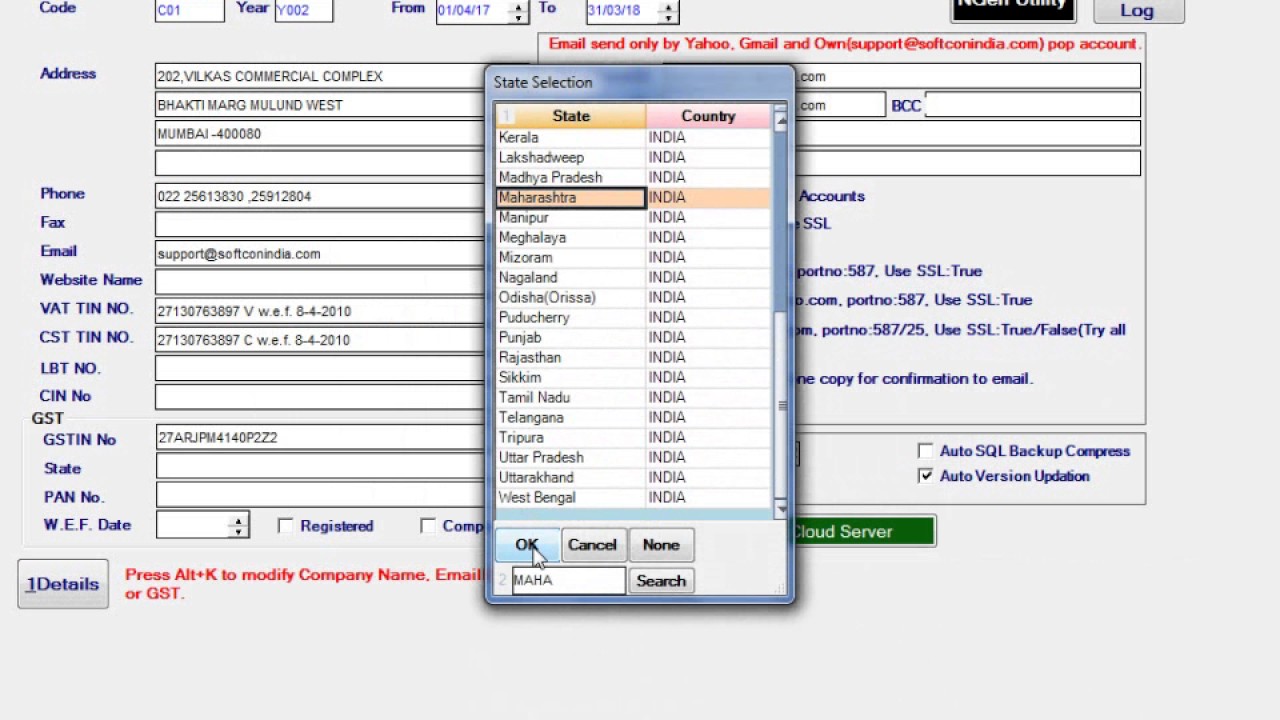Open the Log button
Image resolution: width=1280 pixels, height=720 pixels.
(1138, 11)
